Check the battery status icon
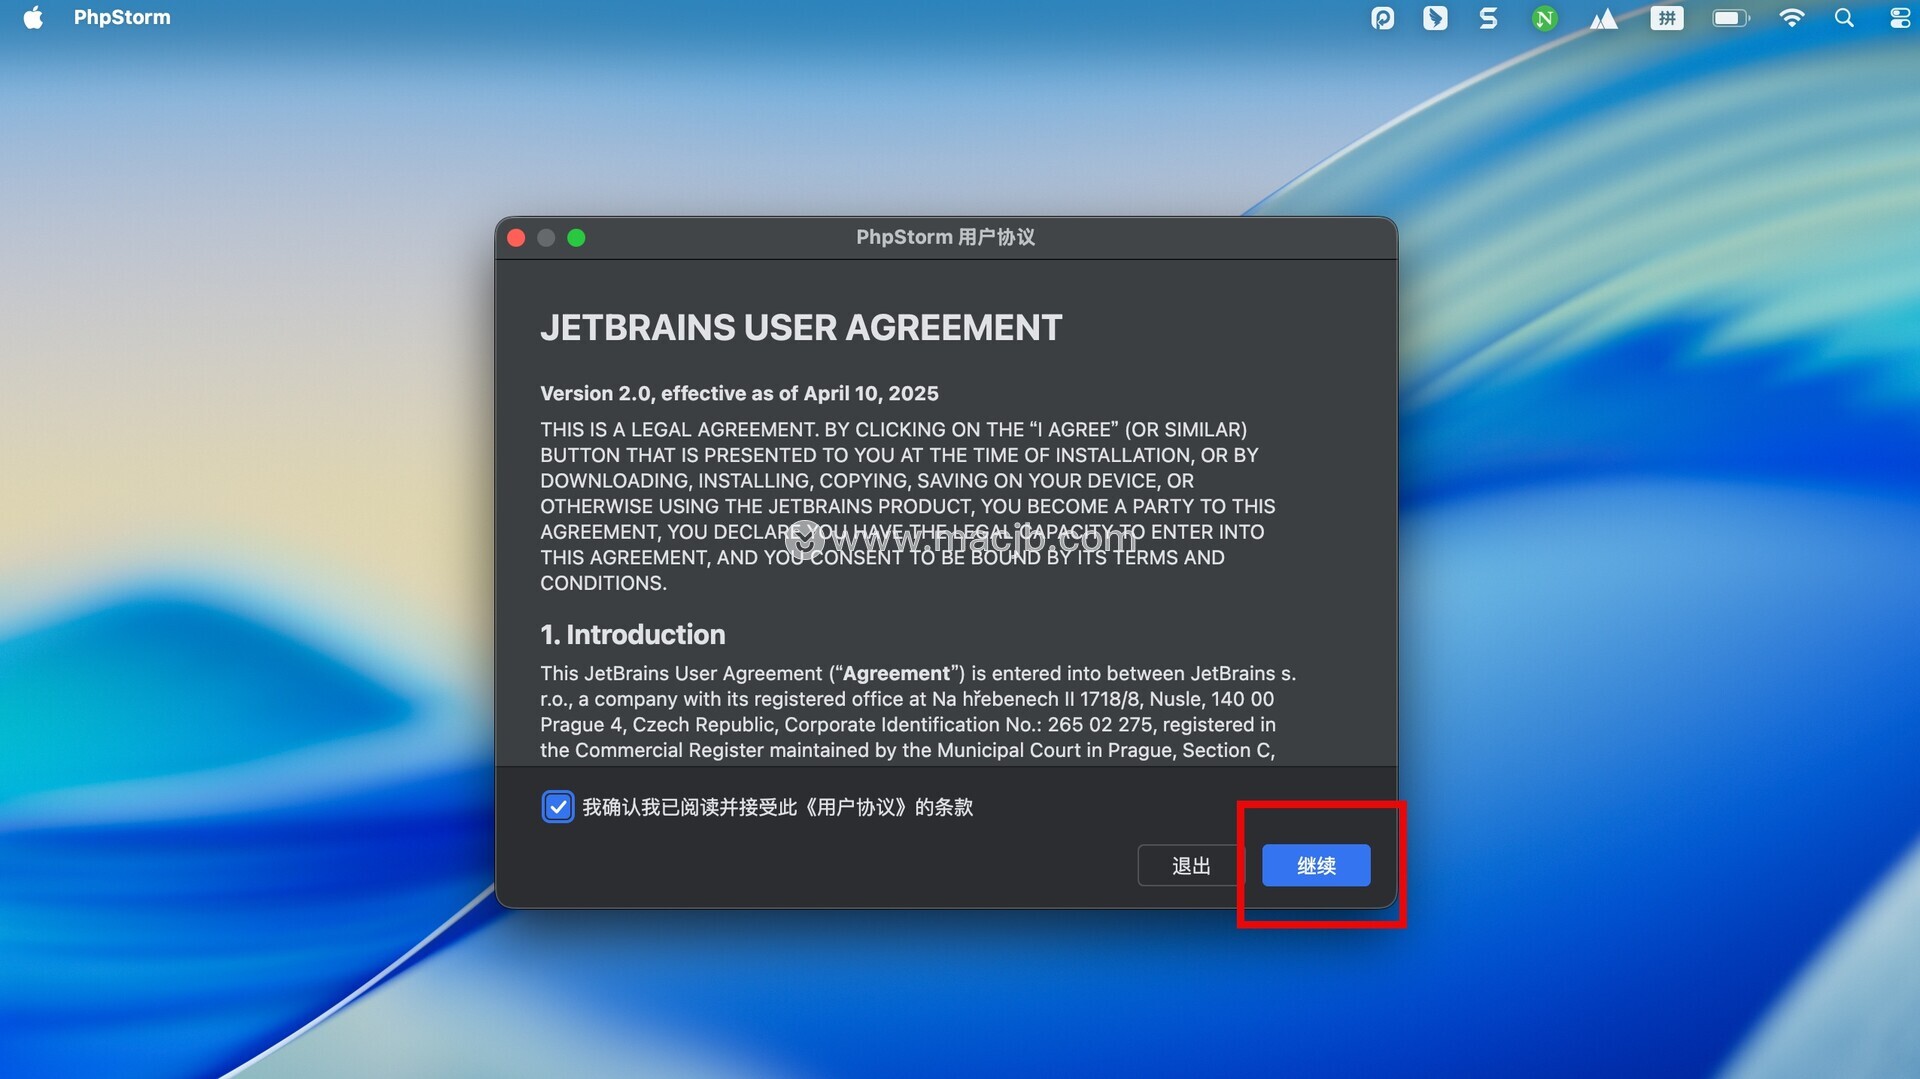 point(1731,17)
